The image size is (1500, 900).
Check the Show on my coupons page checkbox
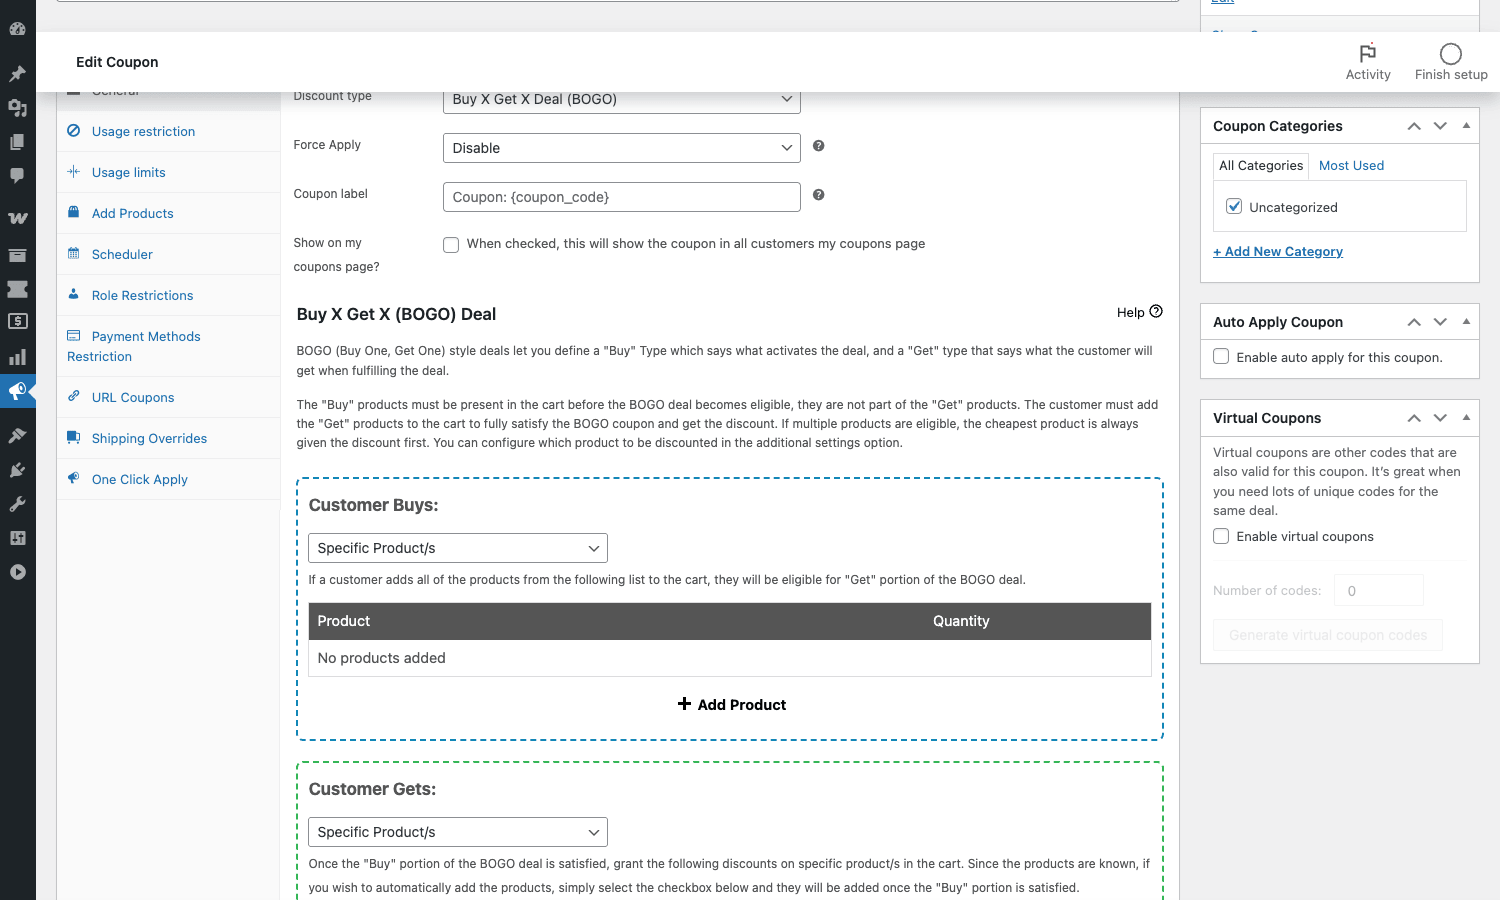pyautogui.click(x=451, y=245)
